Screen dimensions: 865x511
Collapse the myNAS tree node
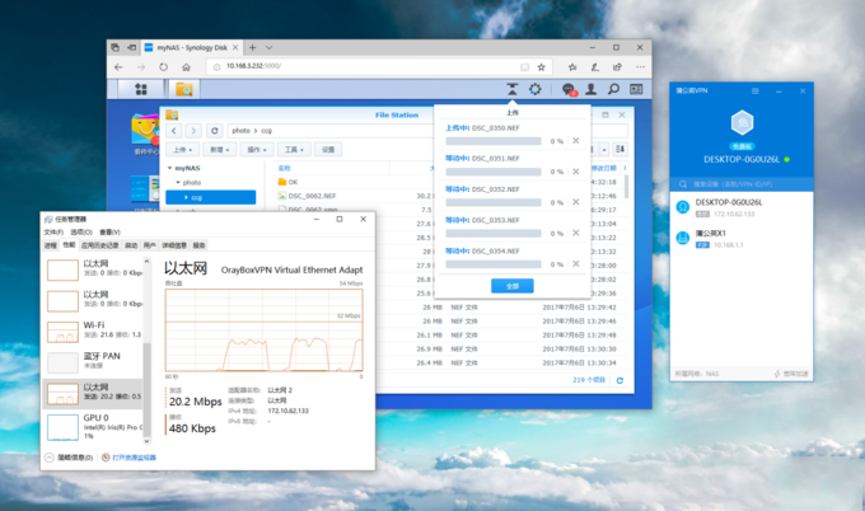pos(170,168)
